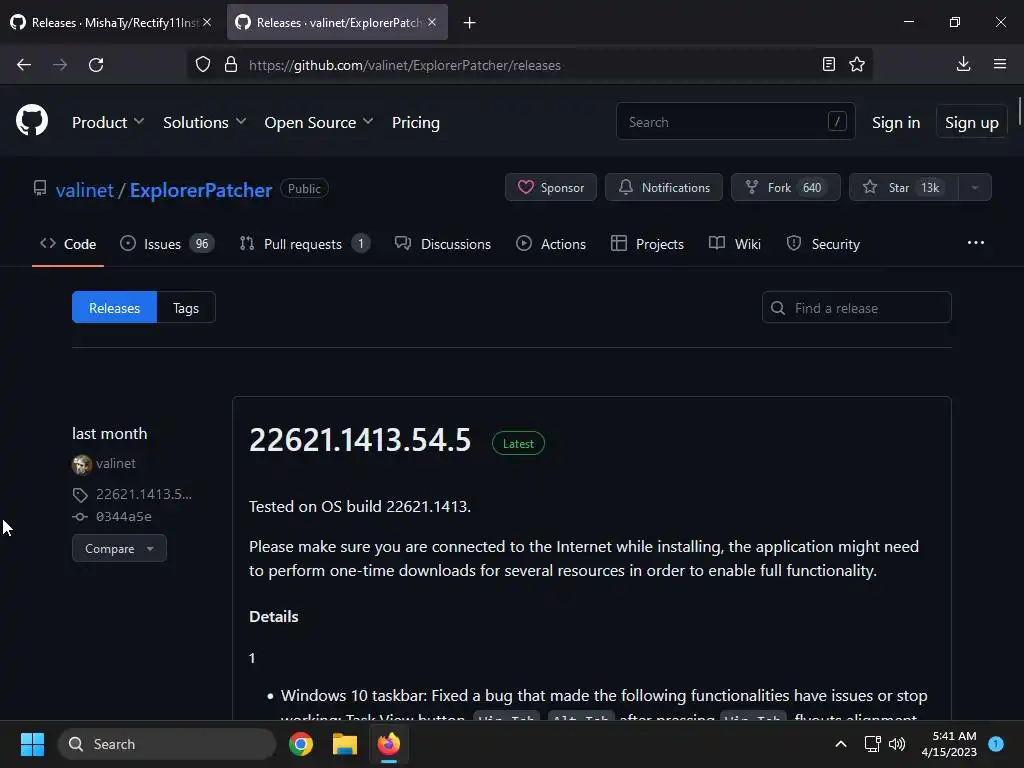Open the shield tracking protection icon
Viewport: 1024px width, 768px height.
coord(203,65)
